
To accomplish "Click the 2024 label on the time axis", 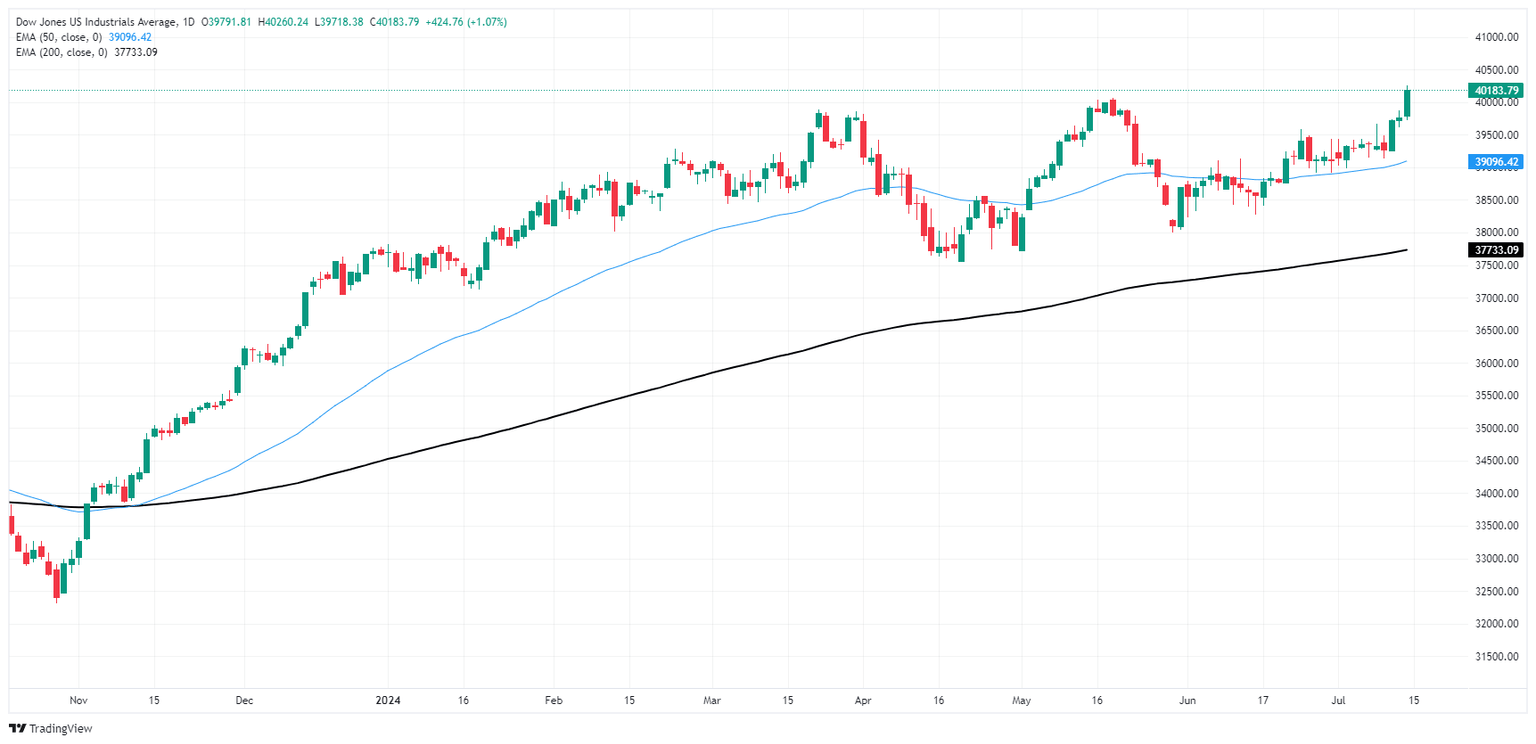I will click(390, 701).
